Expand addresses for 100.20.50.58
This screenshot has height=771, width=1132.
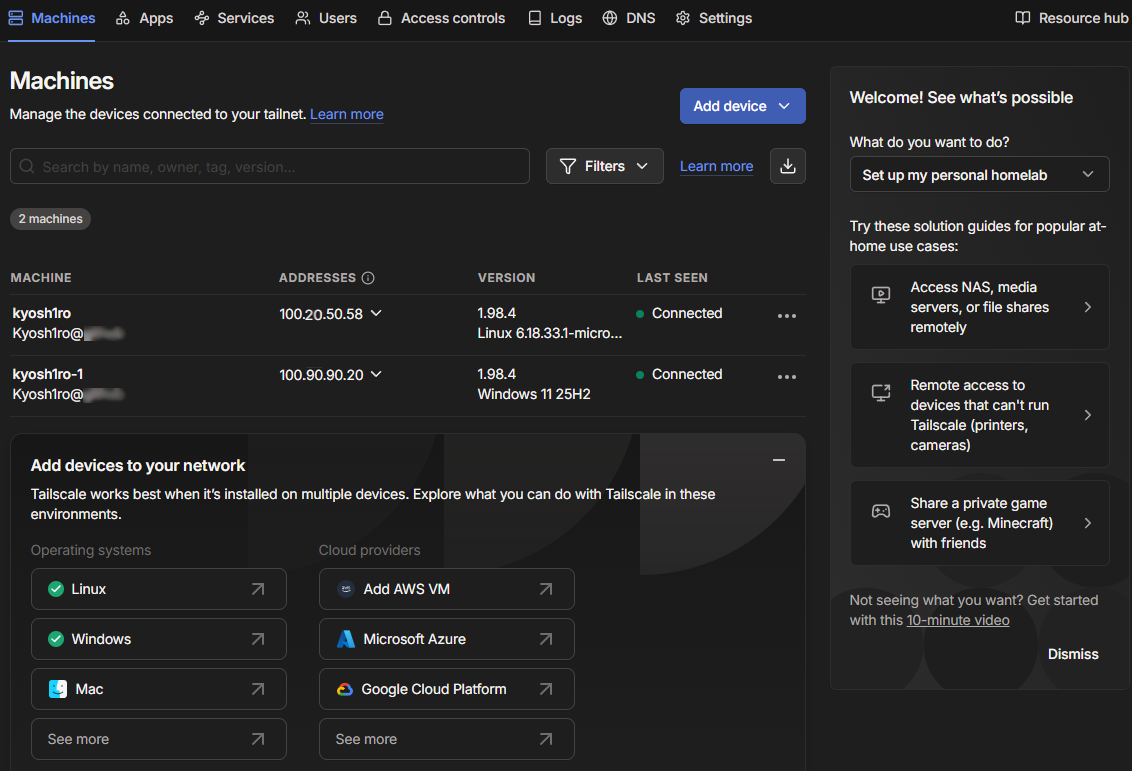[x=376, y=313]
